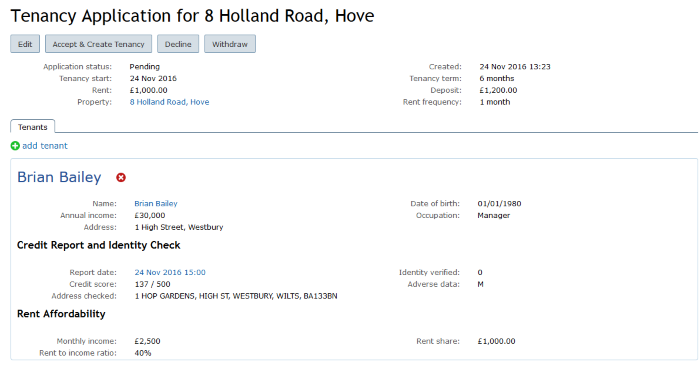Switch to the Tenants tab
Image resolution: width=700 pixels, height=365 pixels.
33,127
